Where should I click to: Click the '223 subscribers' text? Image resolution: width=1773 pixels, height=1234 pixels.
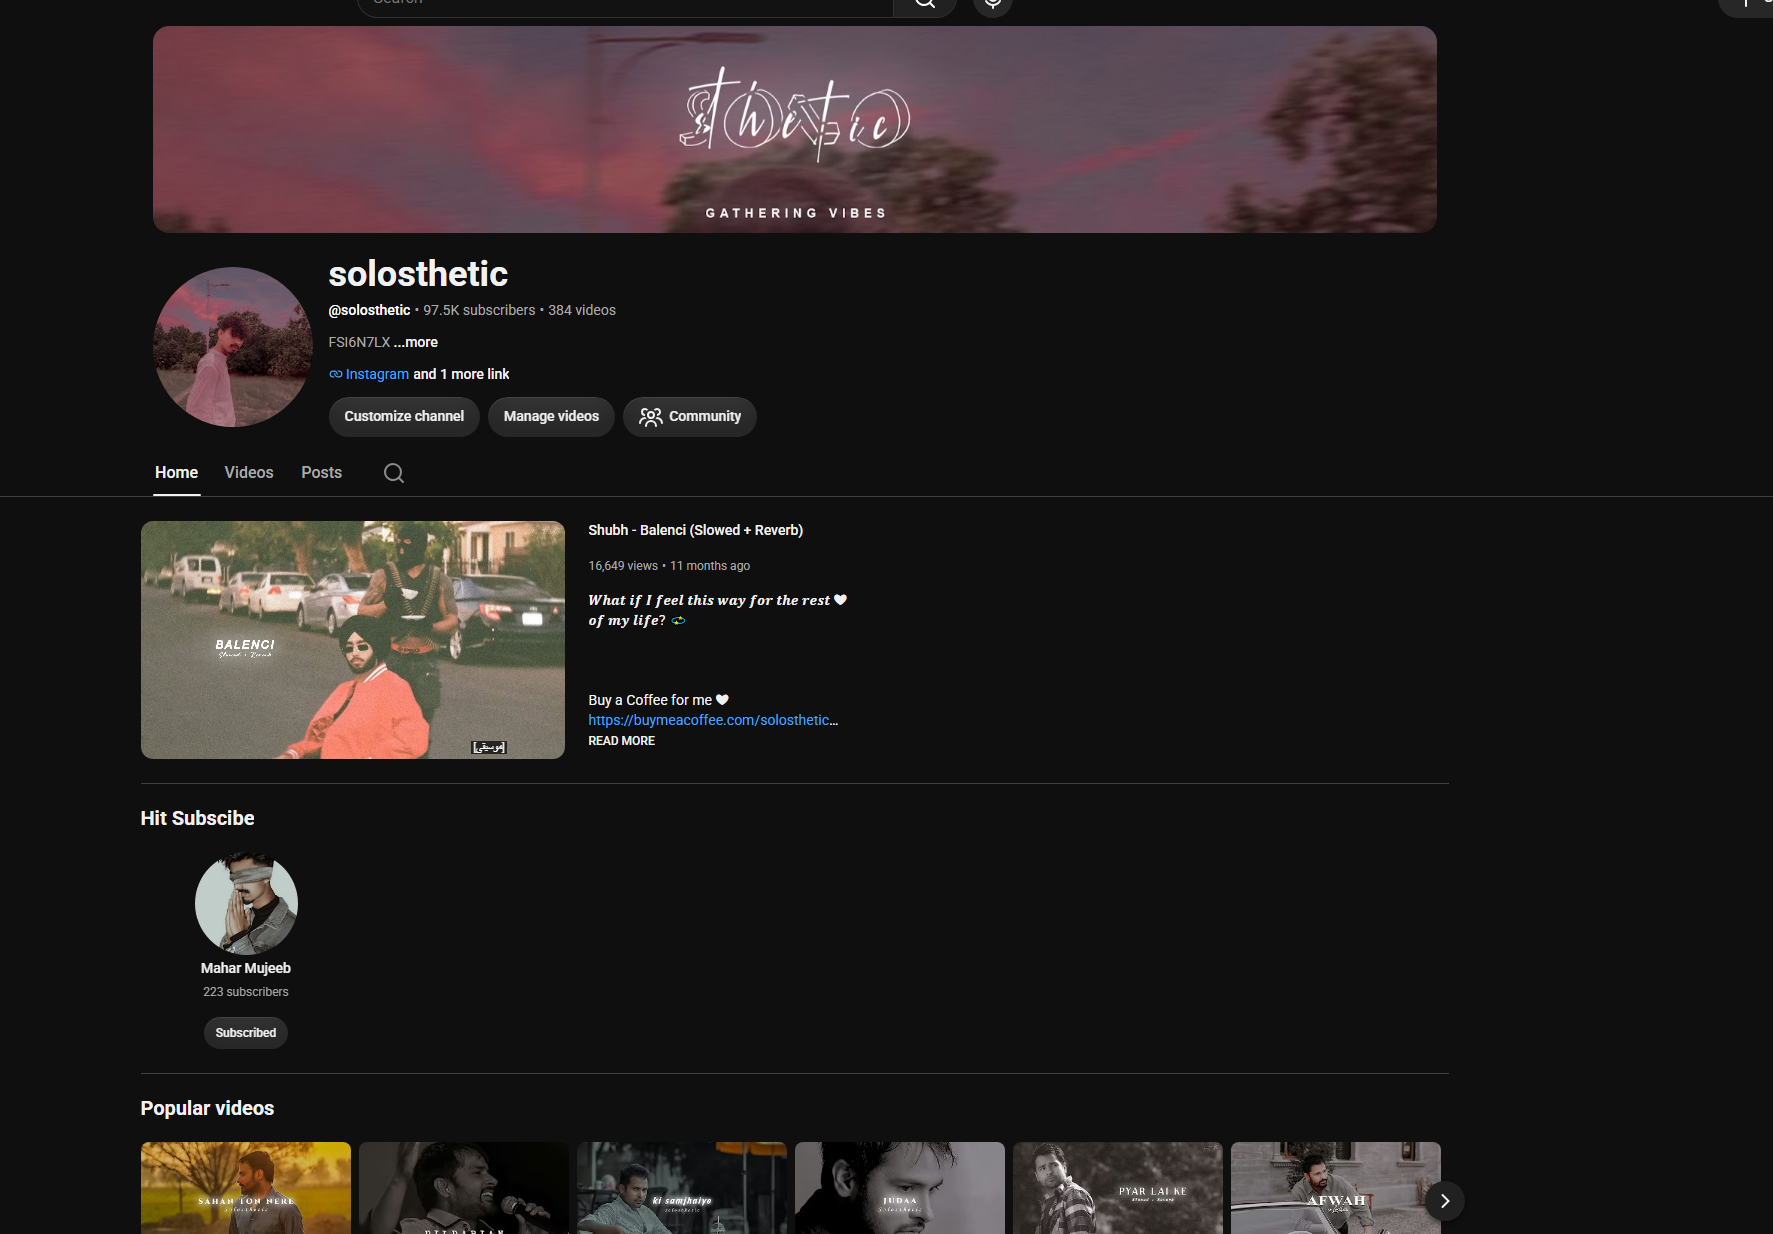point(246,992)
